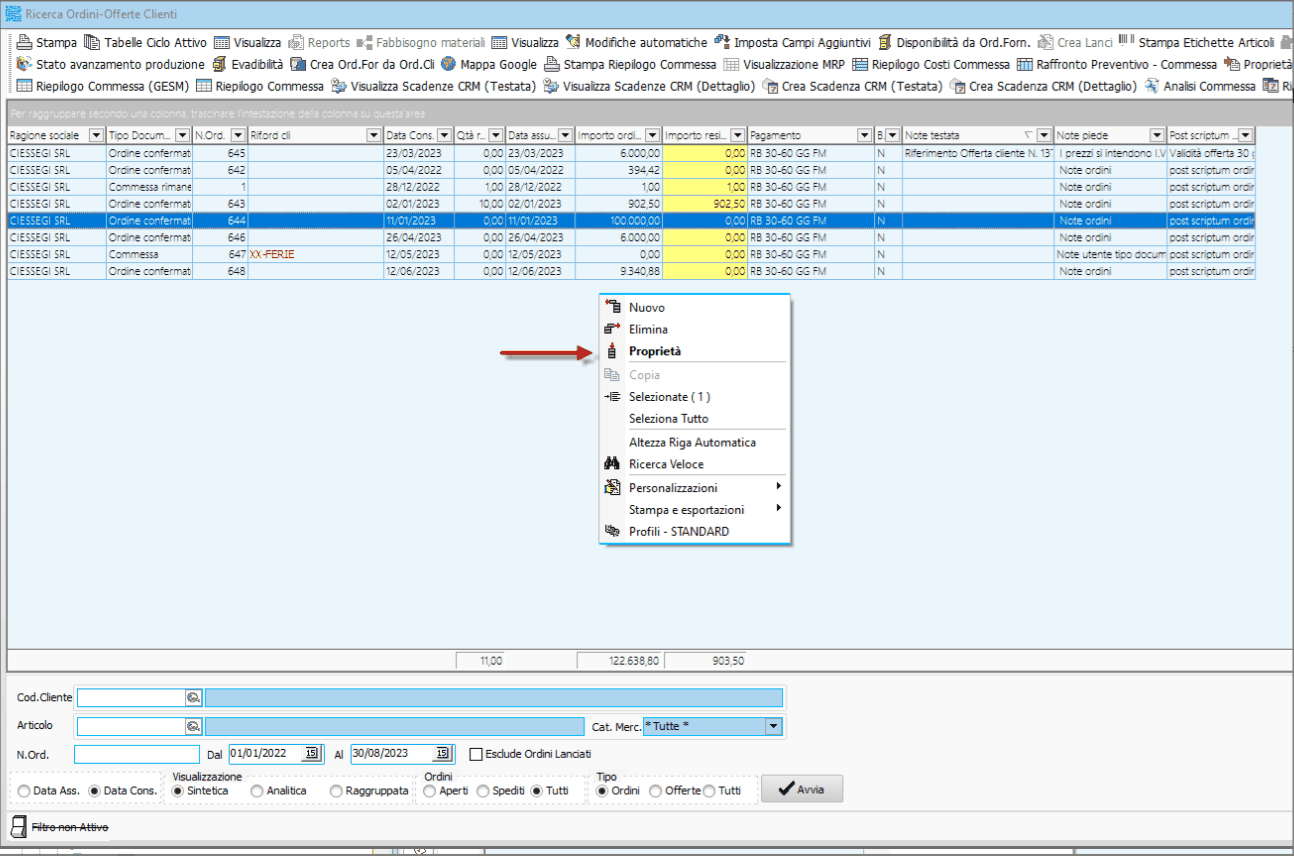Click the XX-FERIE cell in order 647
This screenshot has height=856, width=1294.
point(315,254)
